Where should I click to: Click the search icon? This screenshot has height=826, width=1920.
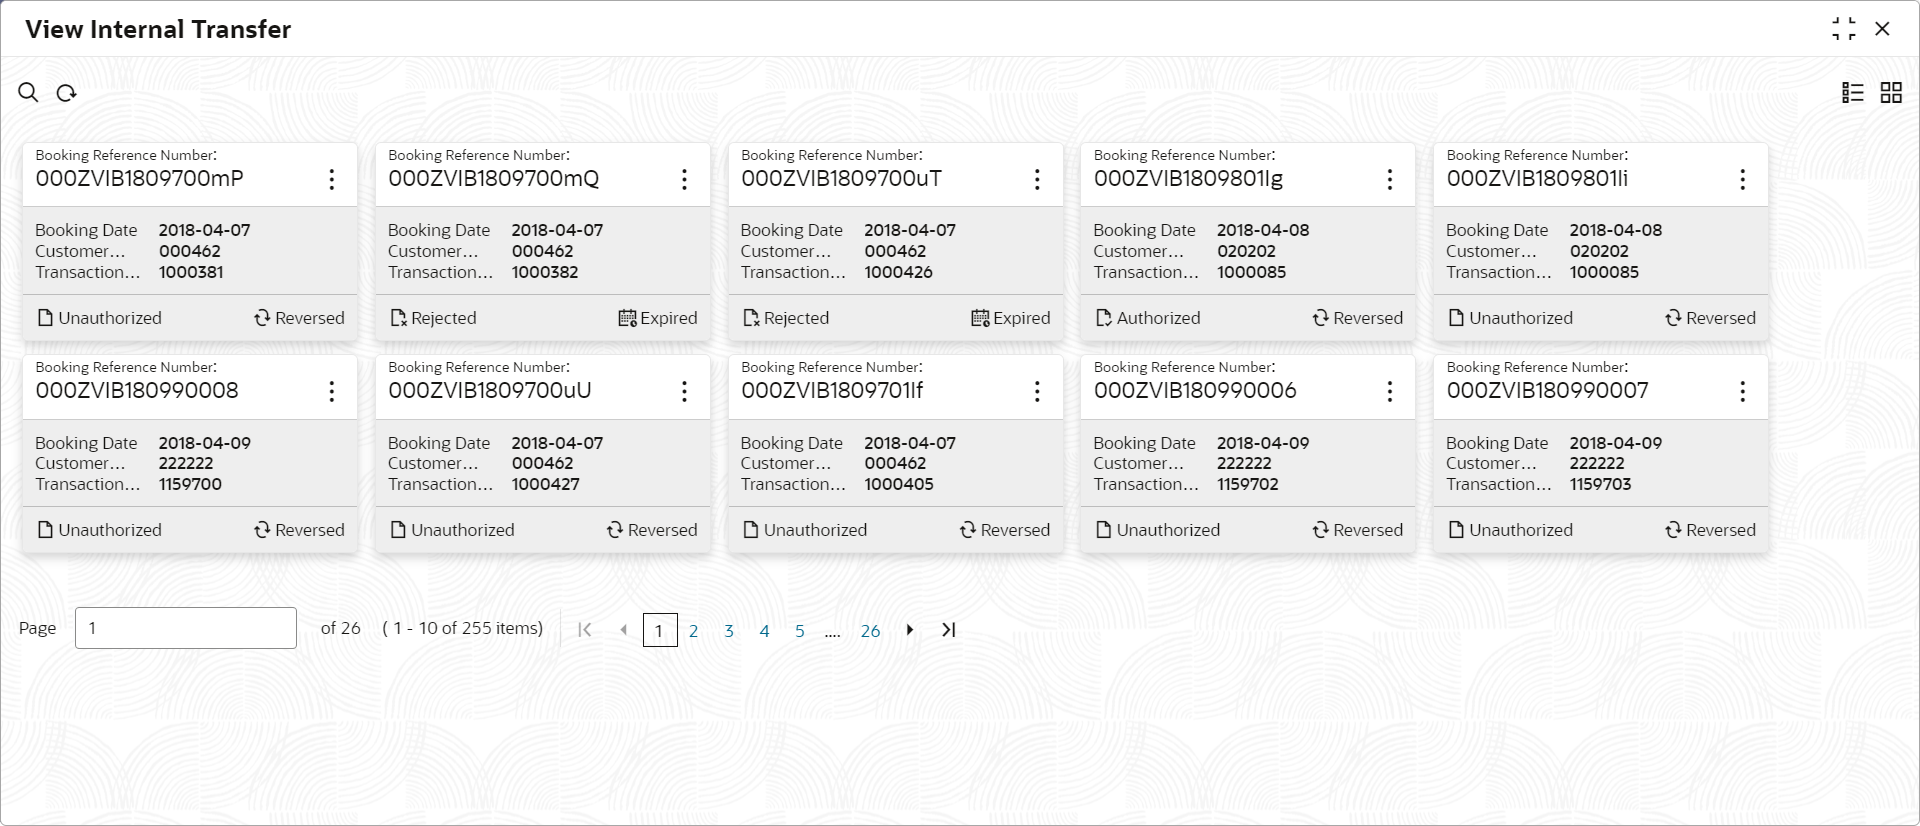tap(27, 92)
